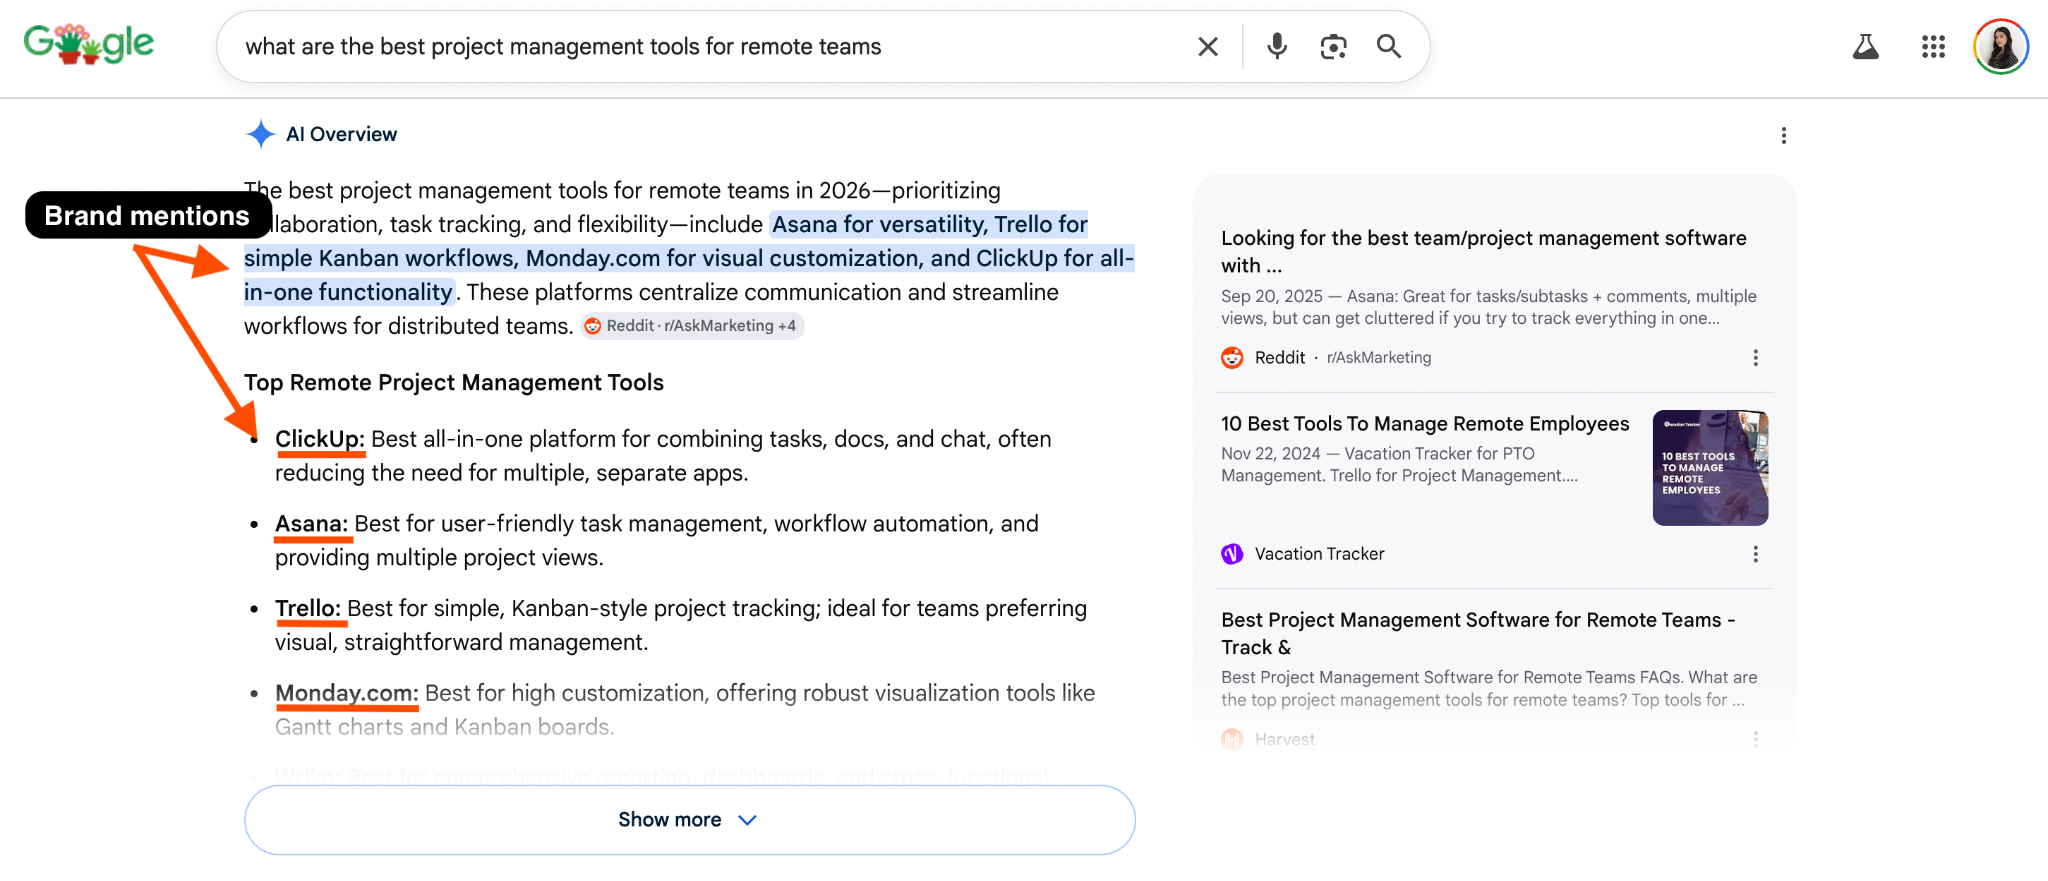Click the Reddit source name in the card
This screenshot has height=881, width=2048.
(x=1280, y=358)
